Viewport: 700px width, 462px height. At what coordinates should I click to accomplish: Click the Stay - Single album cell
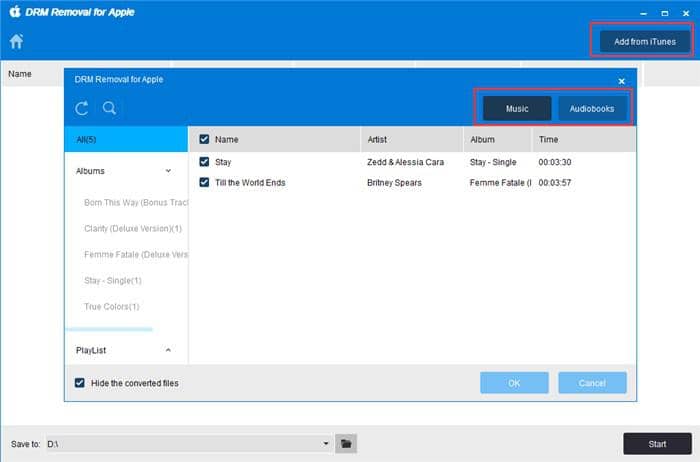click(x=493, y=162)
